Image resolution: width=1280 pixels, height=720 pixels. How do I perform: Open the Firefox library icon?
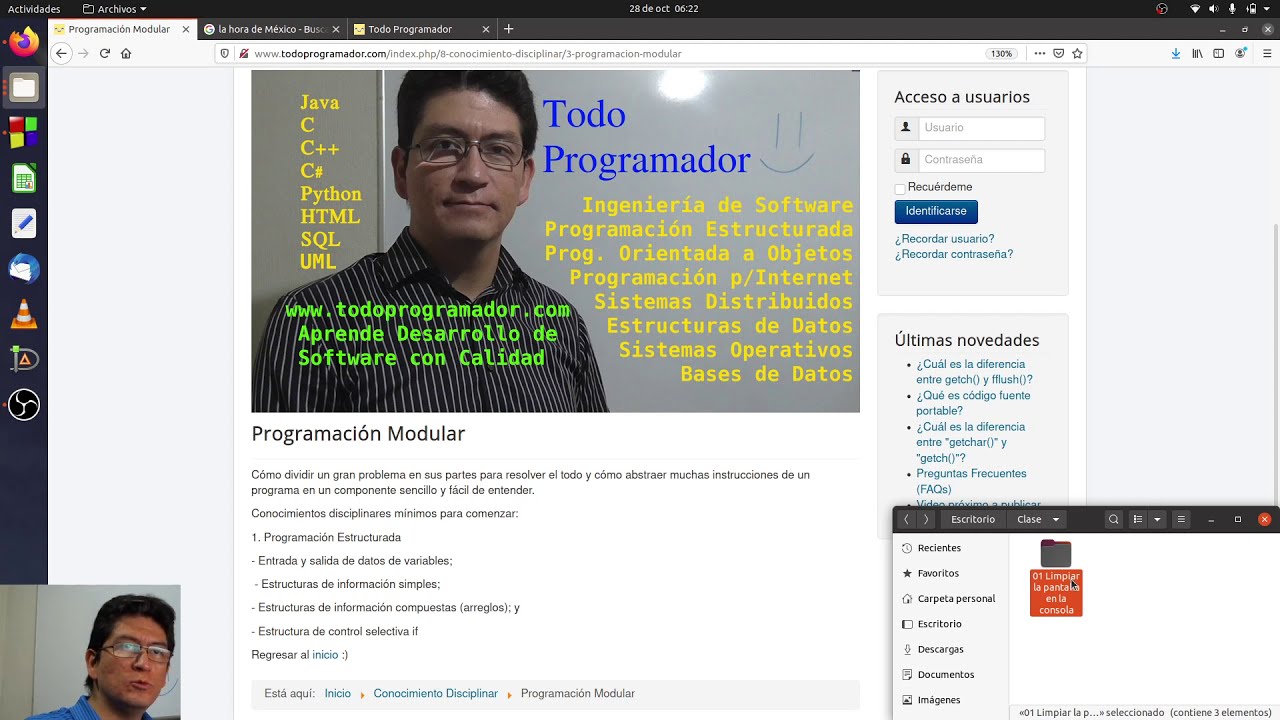[x=1197, y=54]
